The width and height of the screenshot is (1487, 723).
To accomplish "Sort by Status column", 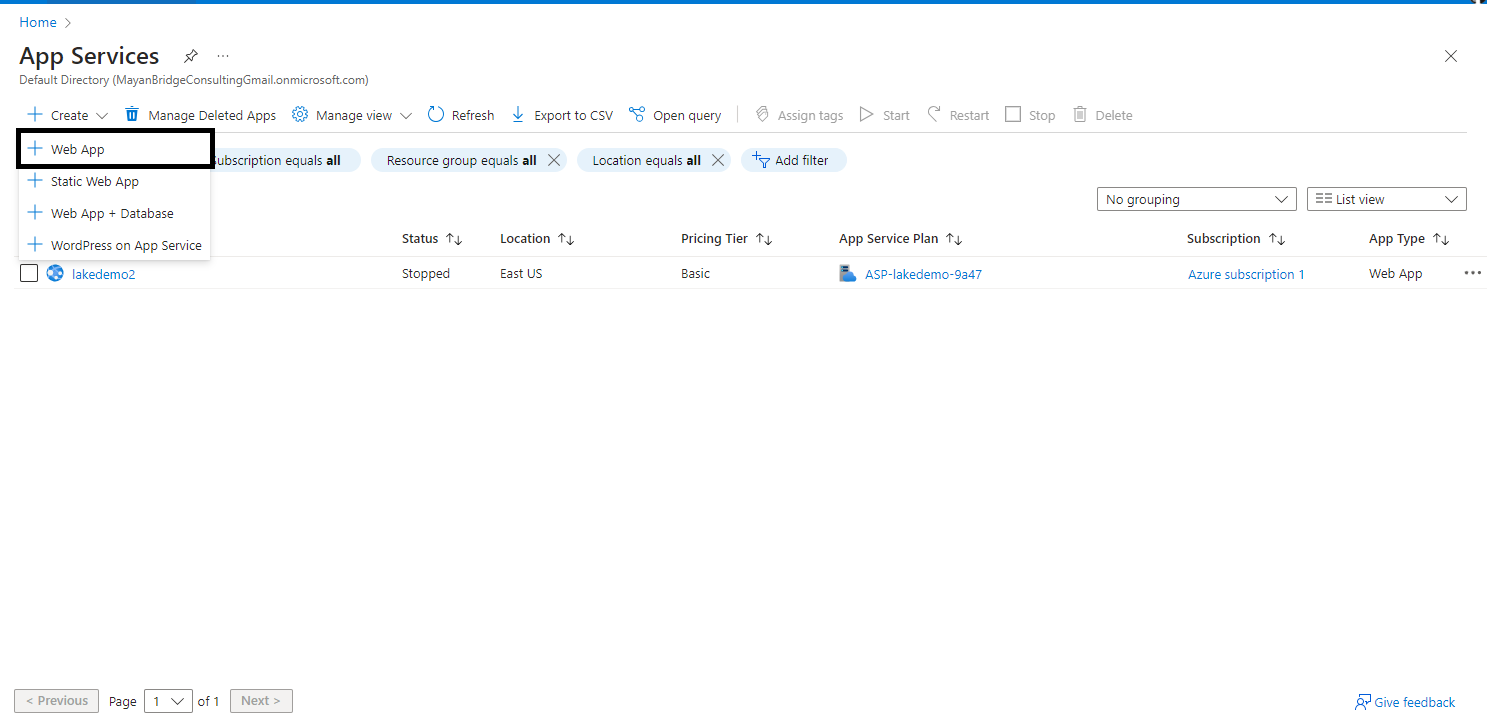I will pyautogui.click(x=432, y=239).
